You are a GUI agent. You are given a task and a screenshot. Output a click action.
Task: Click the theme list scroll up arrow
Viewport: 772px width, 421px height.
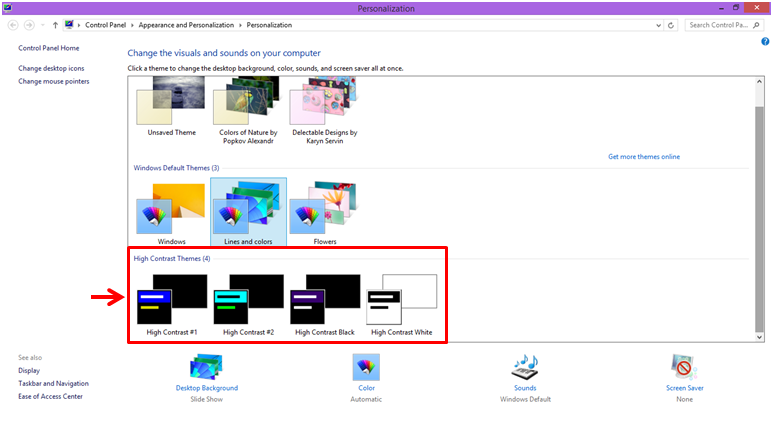click(x=759, y=82)
